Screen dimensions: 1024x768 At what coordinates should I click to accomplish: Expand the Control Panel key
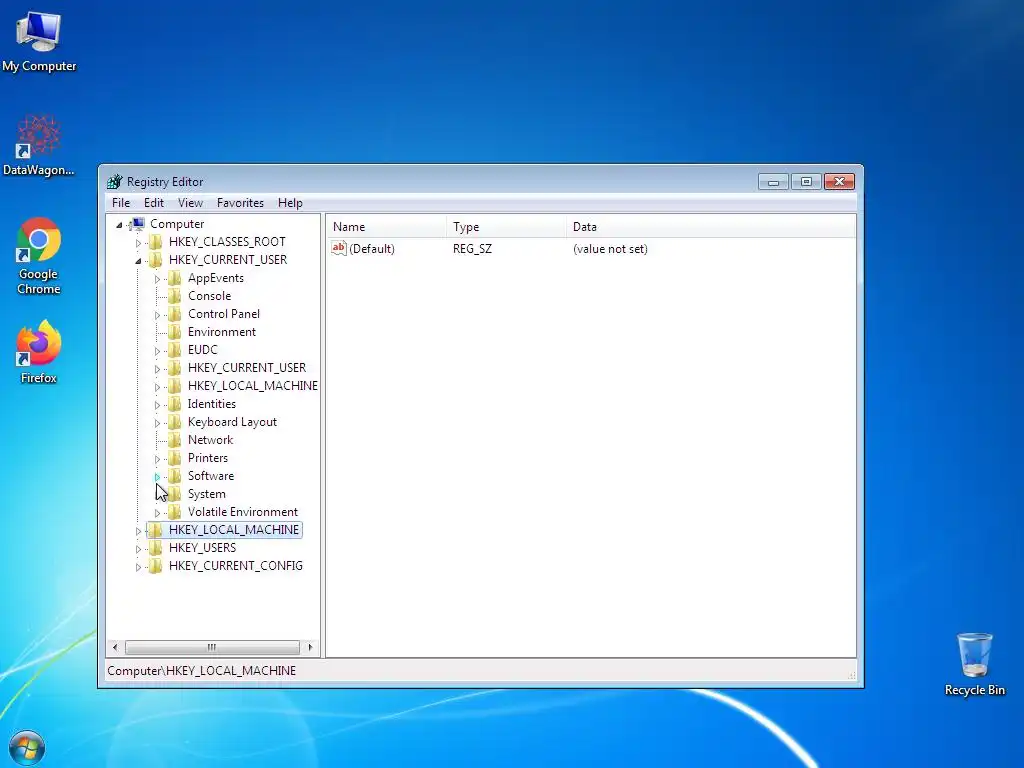pyautogui.click(x=157, y=315)
